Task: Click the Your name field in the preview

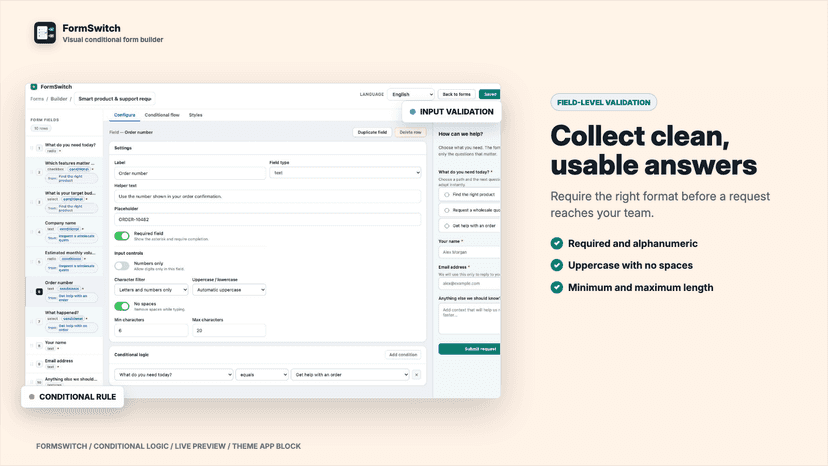Action: pyautogui.click(x=469, y=252)
